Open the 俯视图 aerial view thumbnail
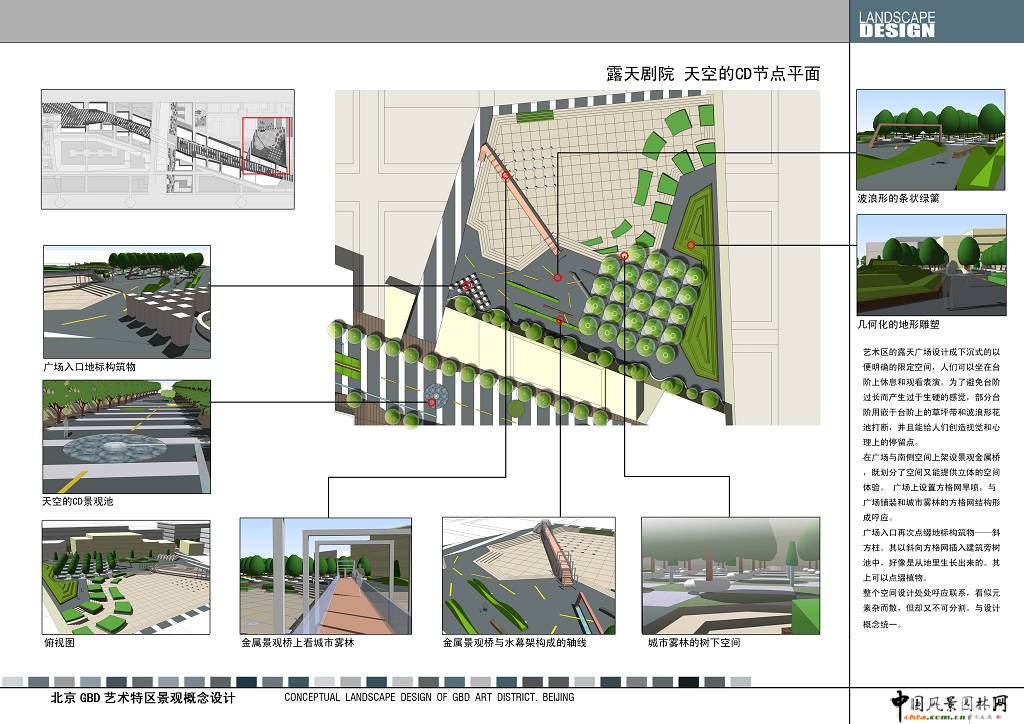 pos(127,576)
